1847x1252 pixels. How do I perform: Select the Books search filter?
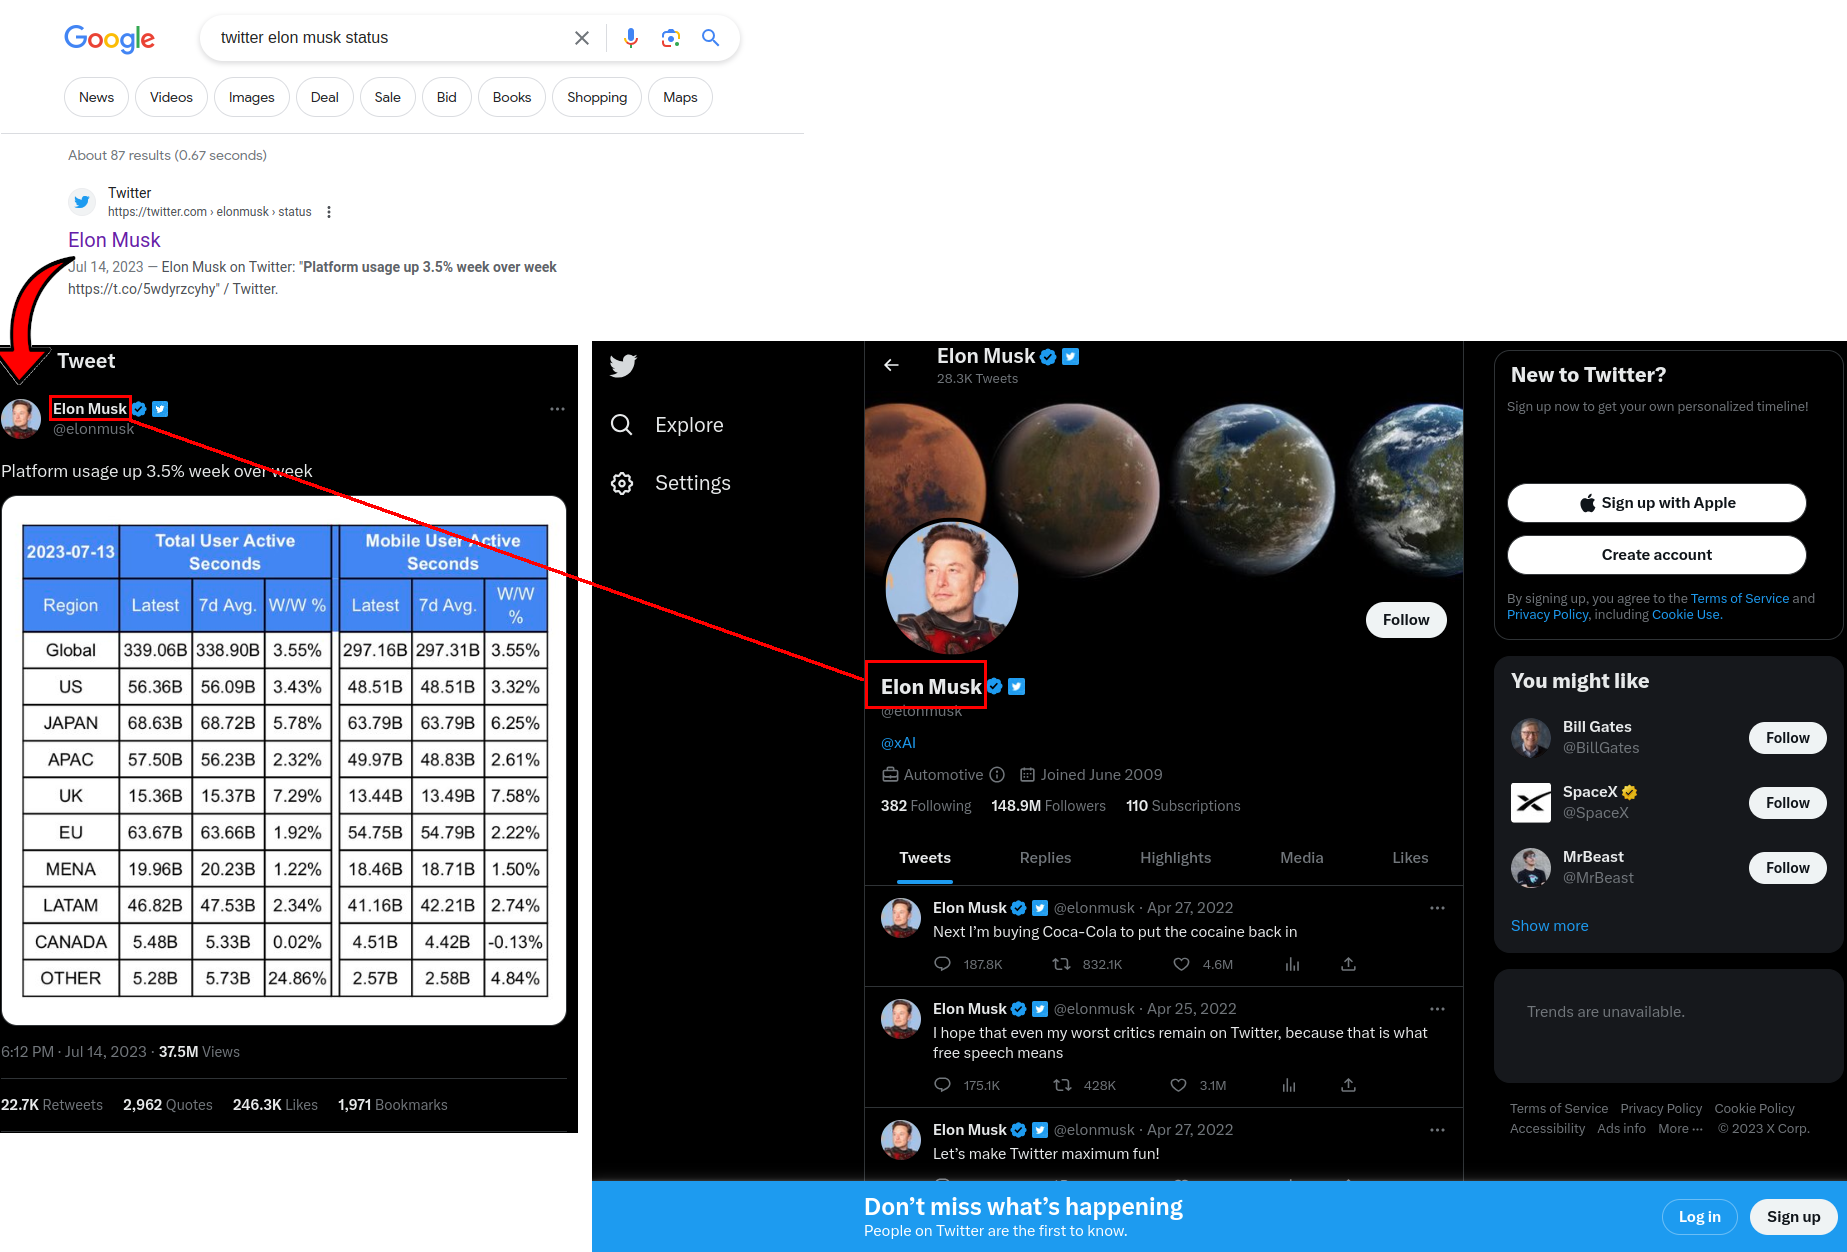pos(511,97)
